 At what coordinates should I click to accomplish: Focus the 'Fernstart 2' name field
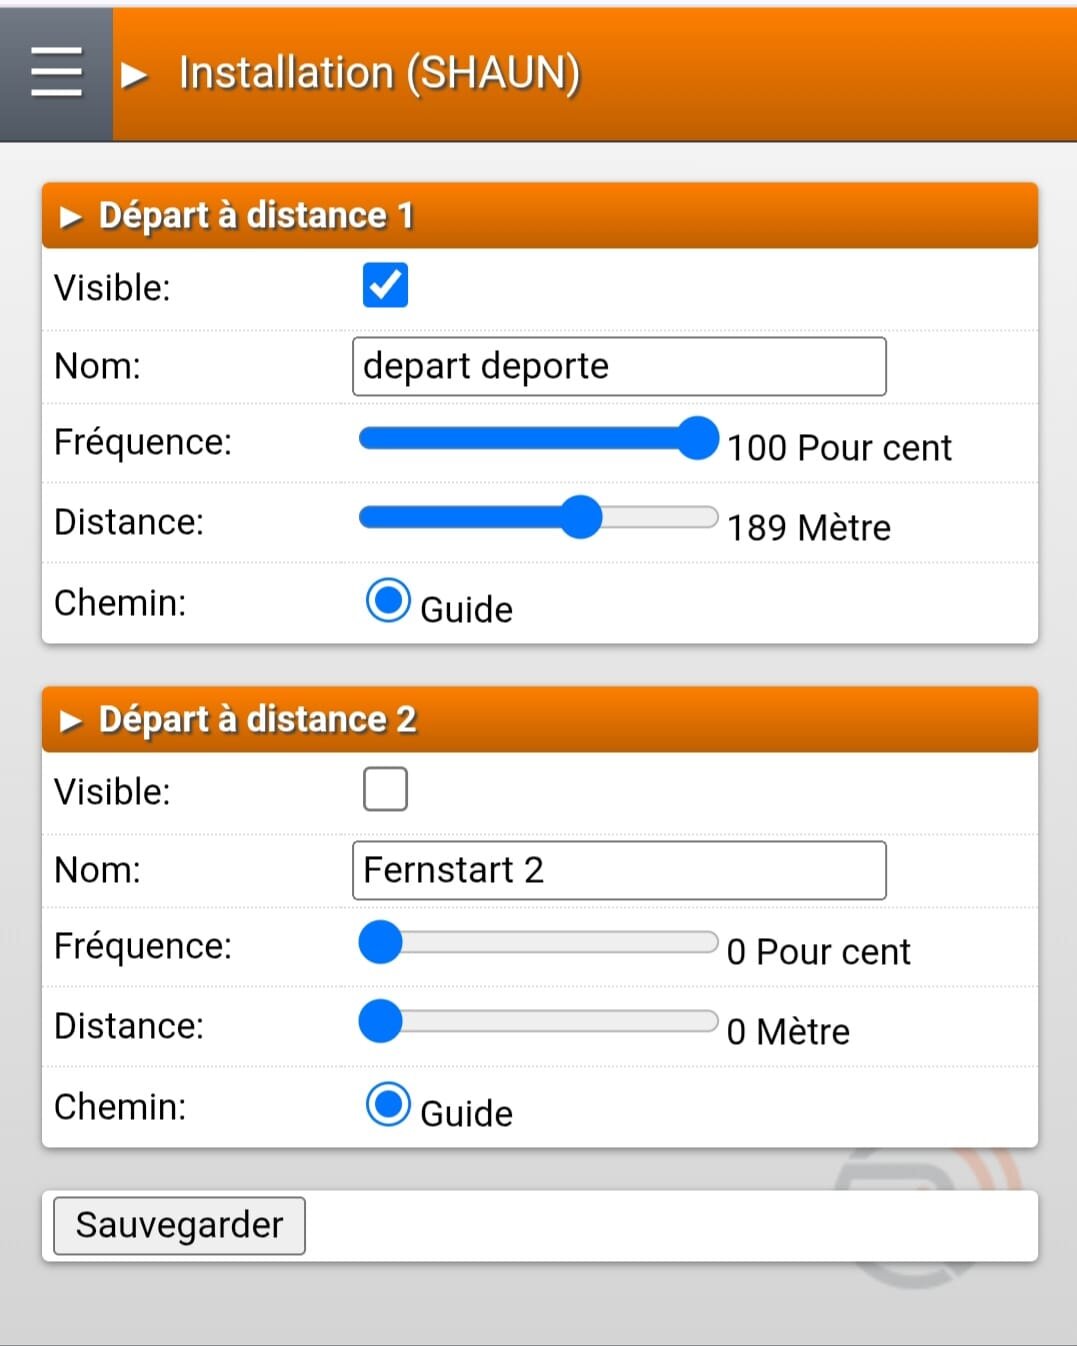618,871
